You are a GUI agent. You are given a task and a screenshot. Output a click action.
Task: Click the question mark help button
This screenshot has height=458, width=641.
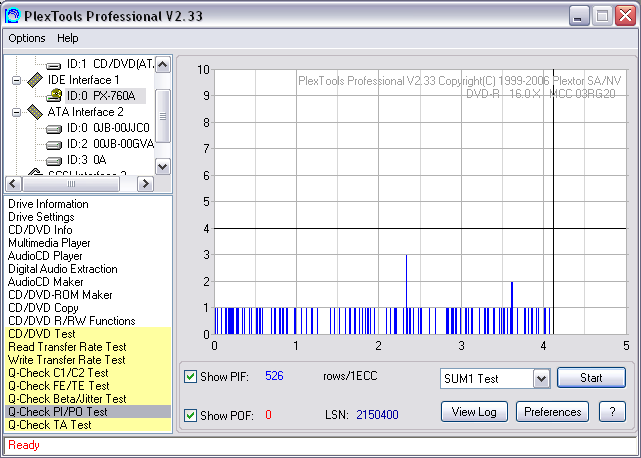point(612,412)
